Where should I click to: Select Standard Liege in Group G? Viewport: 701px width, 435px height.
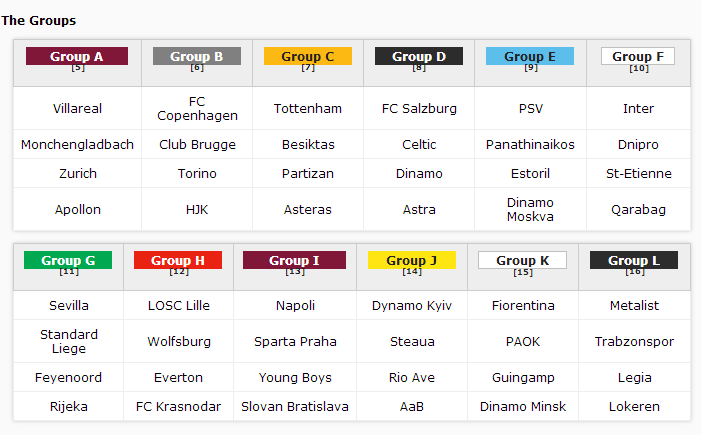click(x=69, y=342)
